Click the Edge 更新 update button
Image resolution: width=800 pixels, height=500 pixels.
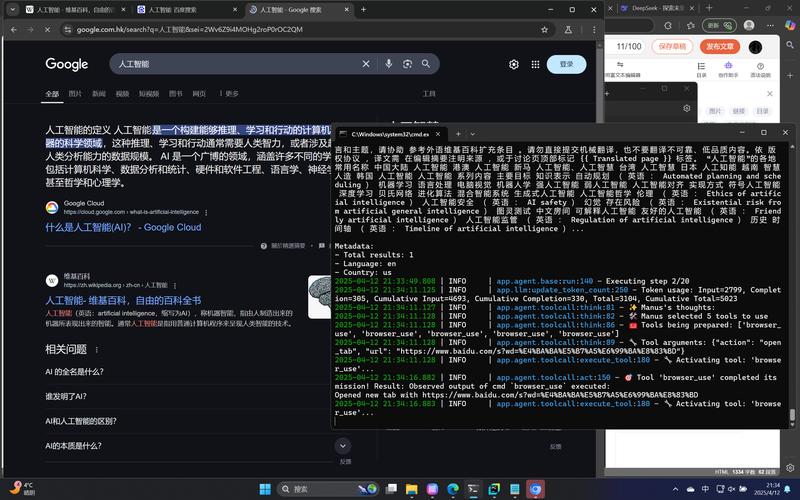click(719, 25)
